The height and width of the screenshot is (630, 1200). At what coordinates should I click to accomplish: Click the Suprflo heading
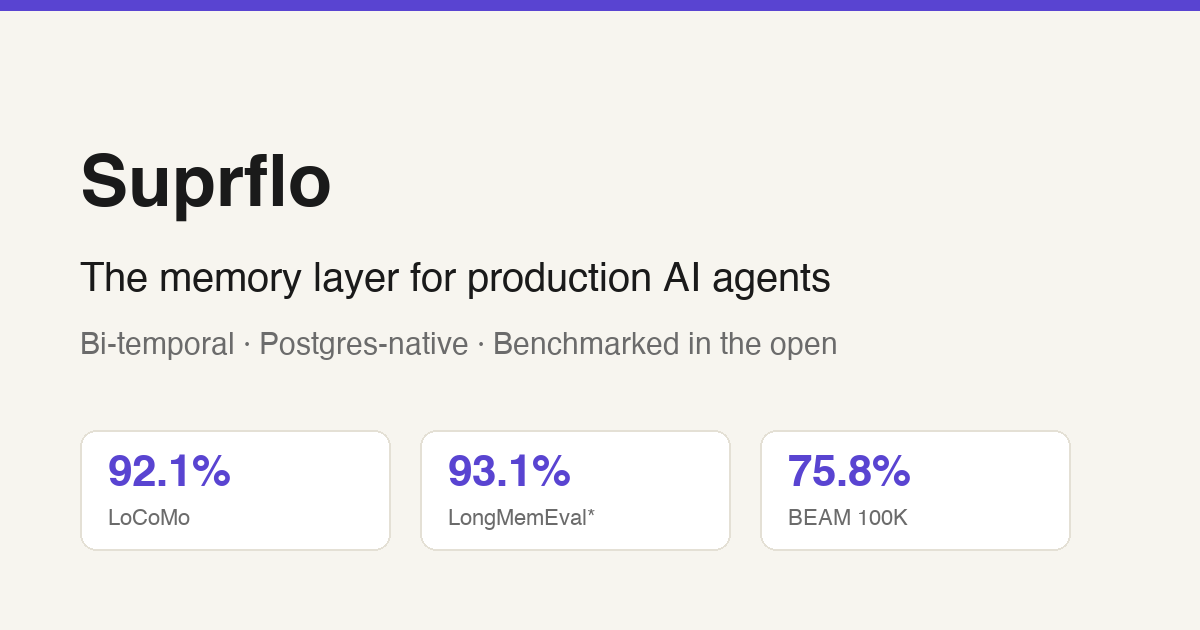[x=206, y=183]
